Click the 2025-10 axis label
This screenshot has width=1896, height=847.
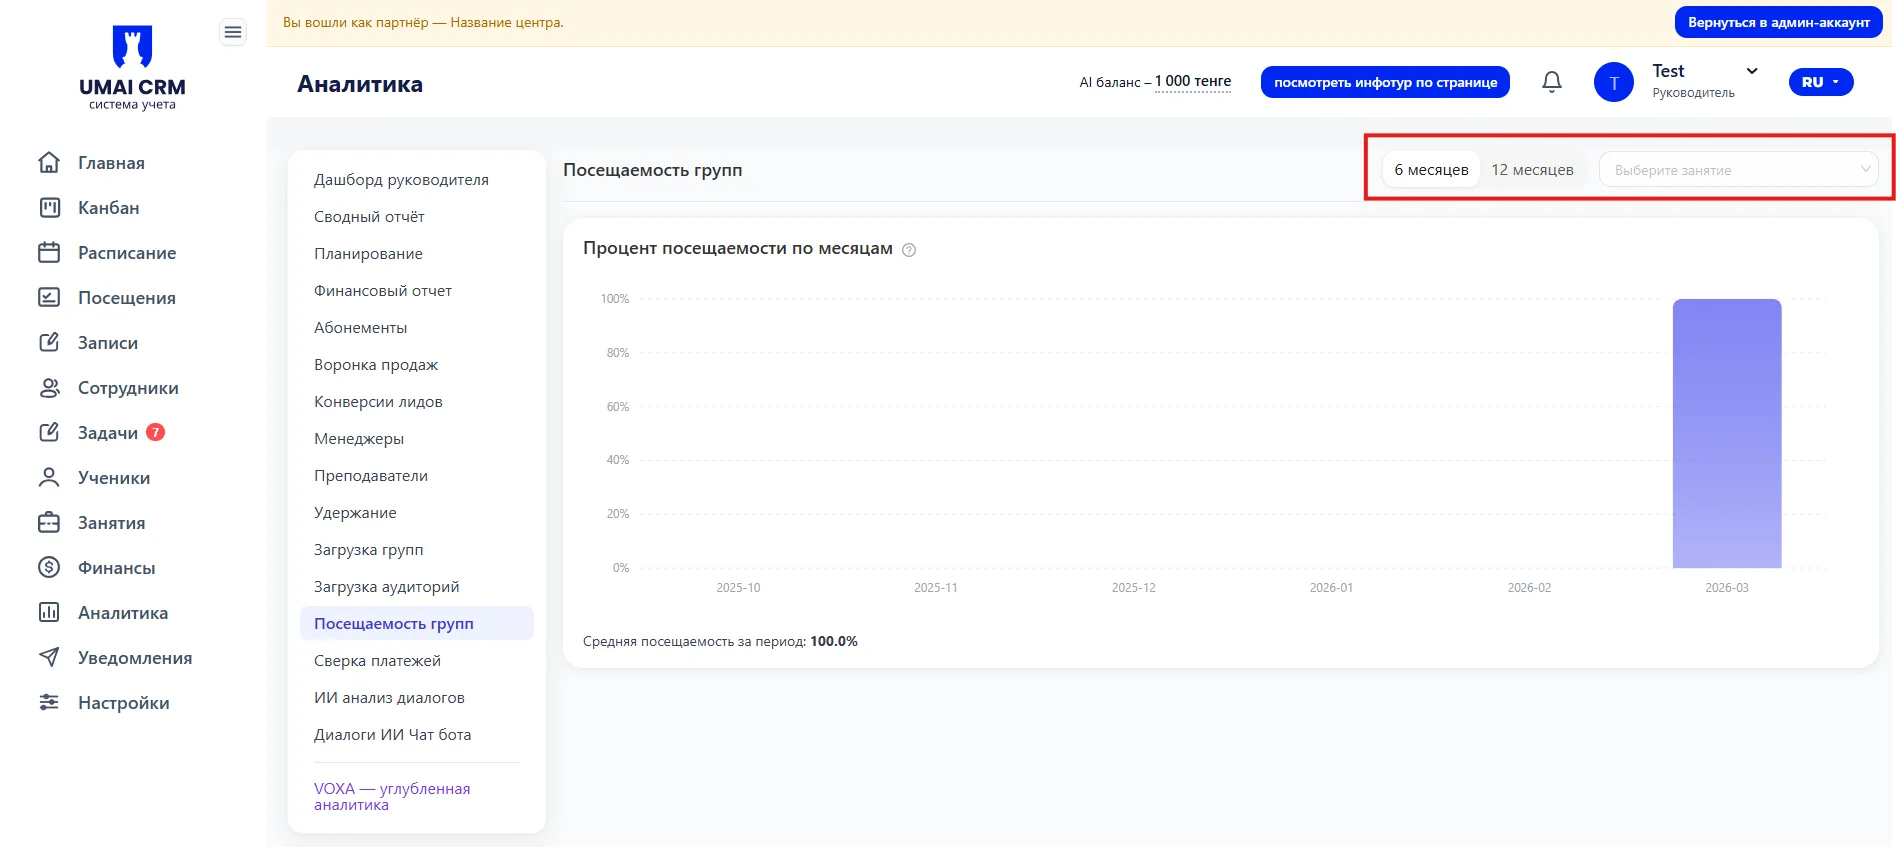tap(738, 588)
